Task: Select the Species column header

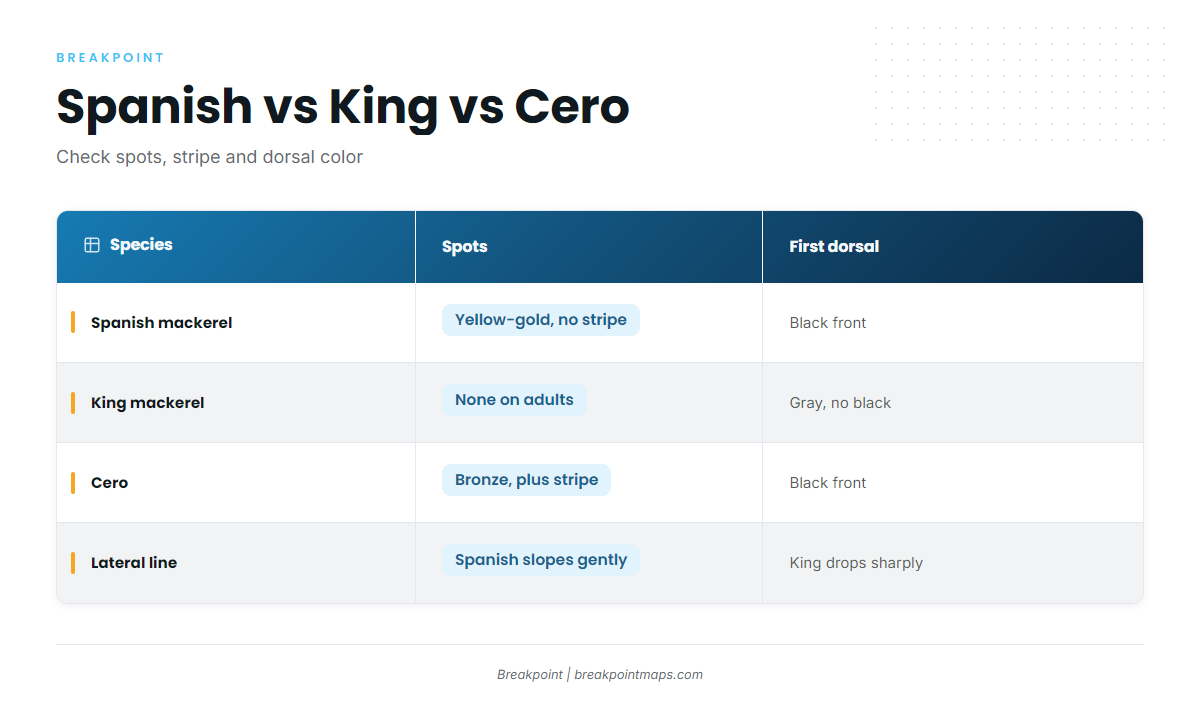Action: tap(236, 246)
